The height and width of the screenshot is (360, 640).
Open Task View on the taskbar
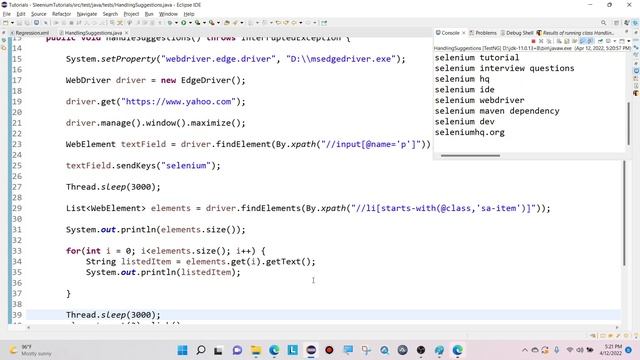pyautogui.click(x=218, y=350)
